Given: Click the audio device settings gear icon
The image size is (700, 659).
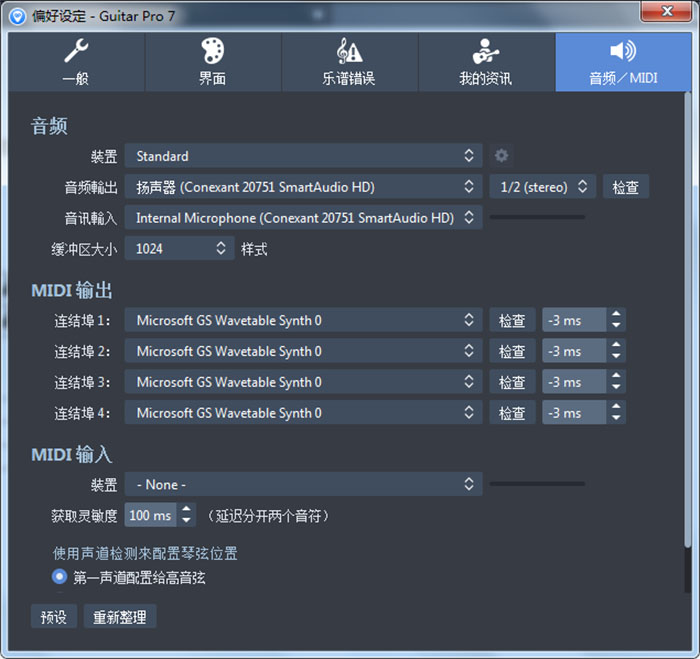Looking at the screenshot, I should [x=501, y=155].
